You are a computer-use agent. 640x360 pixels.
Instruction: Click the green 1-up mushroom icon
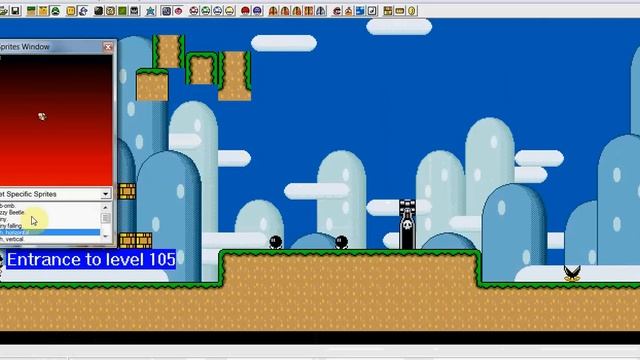click(x=206, y=11)
